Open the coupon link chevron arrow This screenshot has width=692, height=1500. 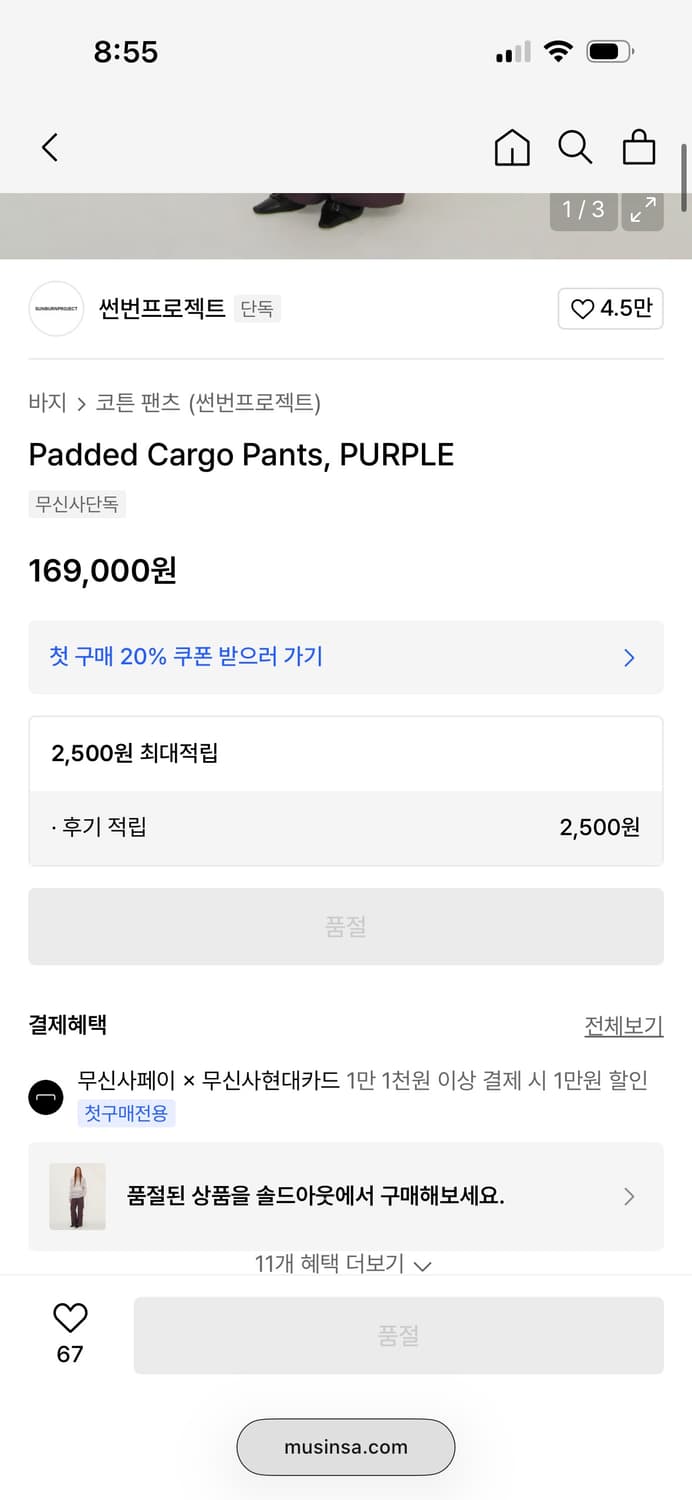(x=629, y=657)
